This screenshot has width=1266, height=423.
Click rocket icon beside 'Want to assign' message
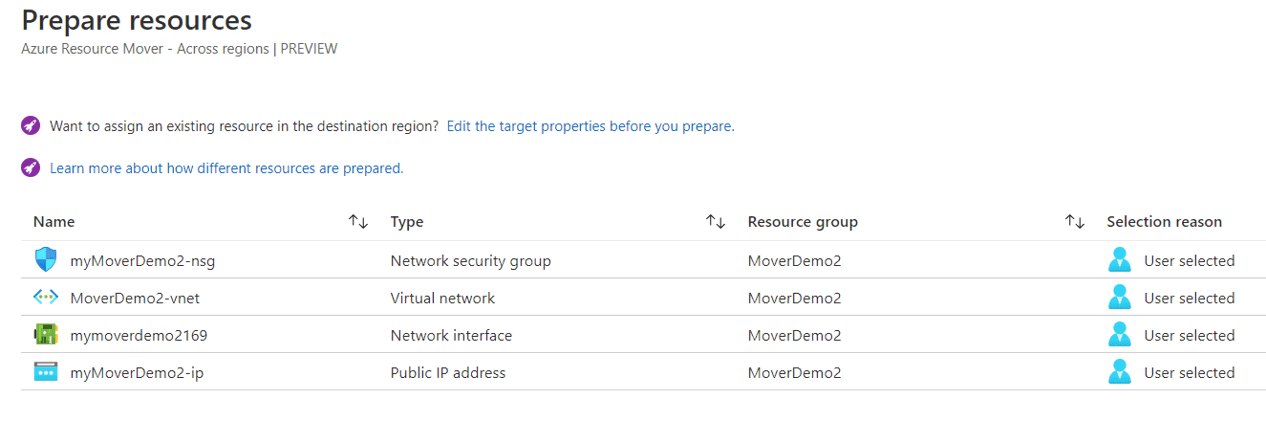click(x=30, y=126)
